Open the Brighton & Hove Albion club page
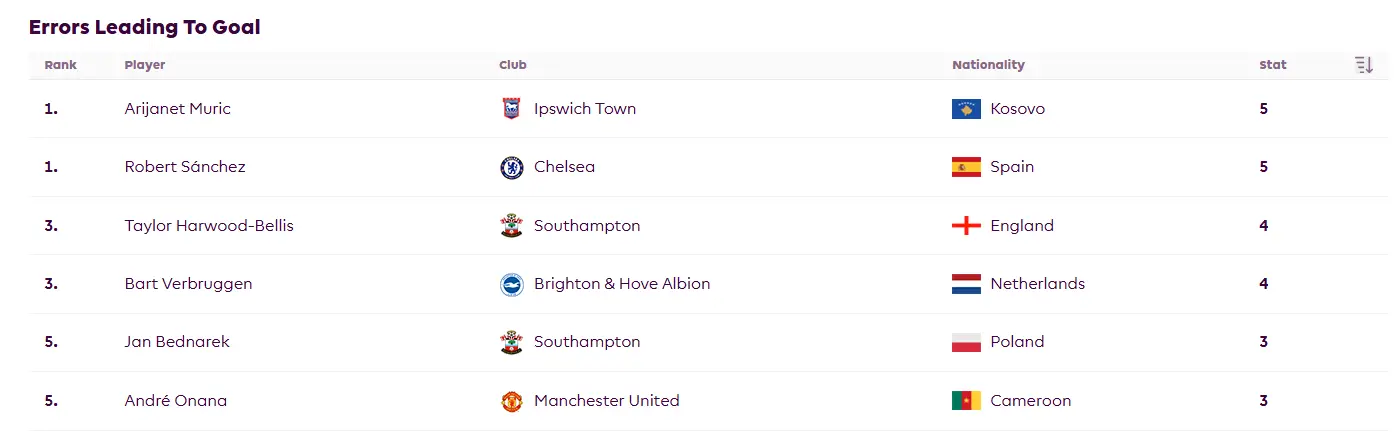The height and width of the screenshot is (433, 1394). [622, 284]
